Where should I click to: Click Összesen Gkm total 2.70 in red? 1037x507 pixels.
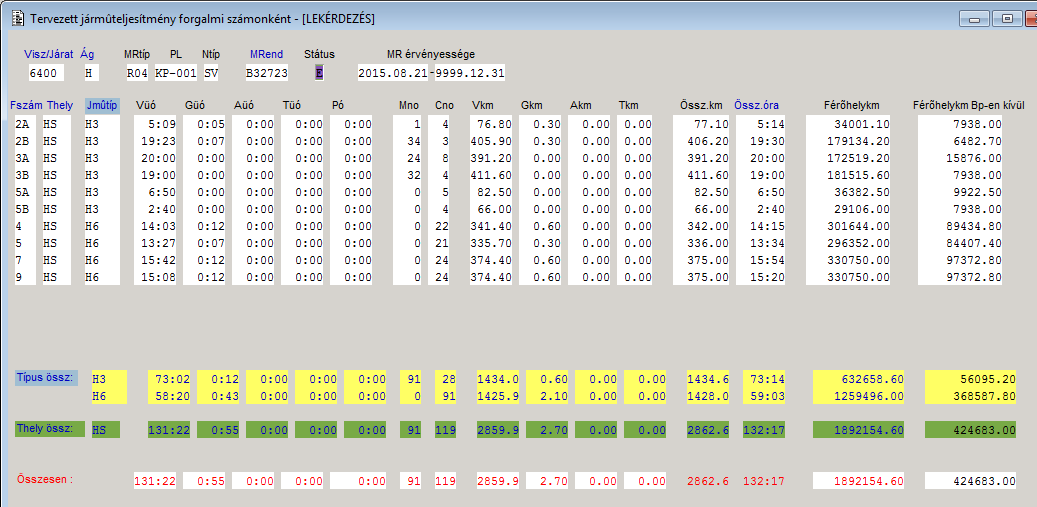546,481
